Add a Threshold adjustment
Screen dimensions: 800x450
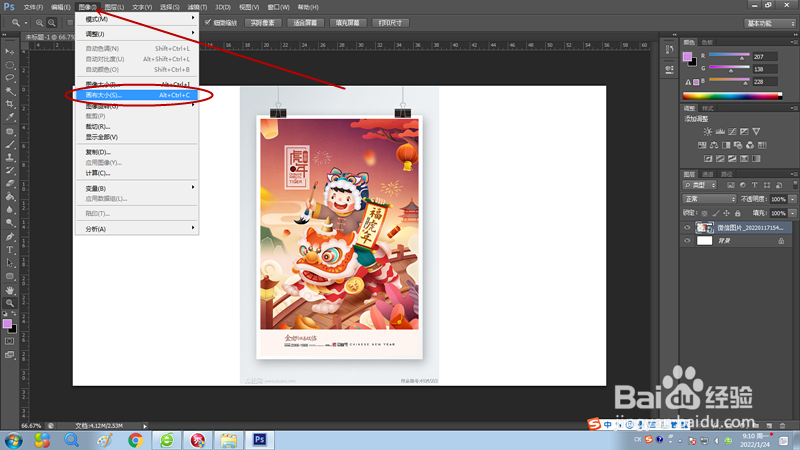pos(732,159)
